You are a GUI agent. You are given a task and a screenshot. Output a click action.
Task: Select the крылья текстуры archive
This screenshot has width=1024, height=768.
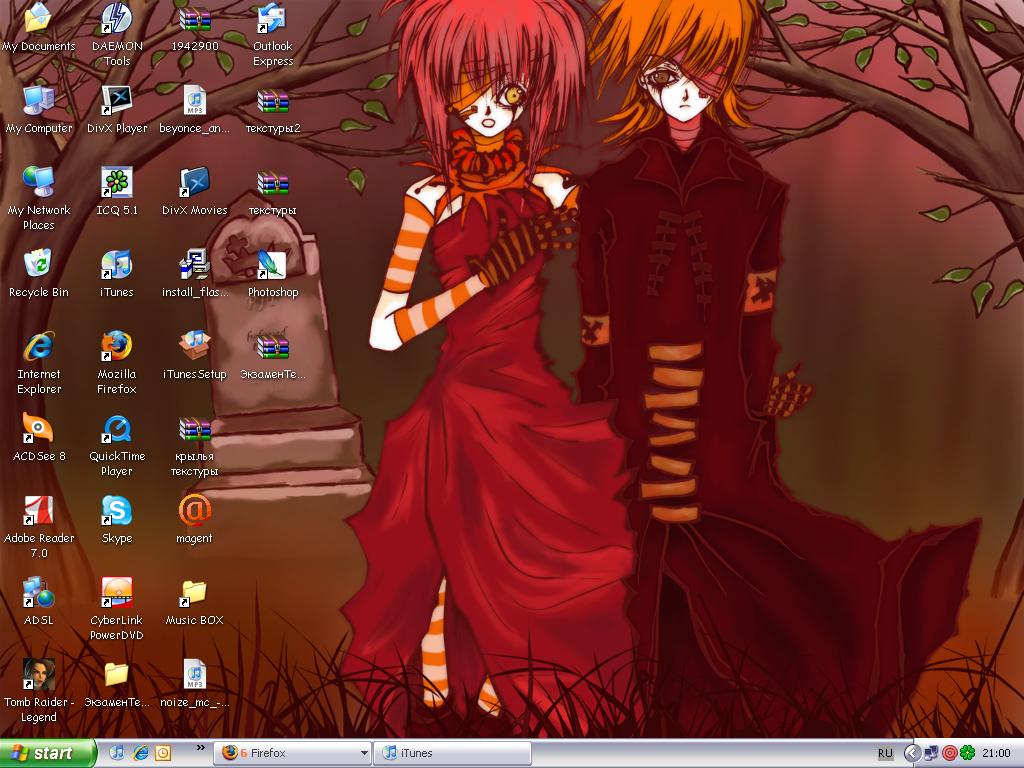(195, 445)
